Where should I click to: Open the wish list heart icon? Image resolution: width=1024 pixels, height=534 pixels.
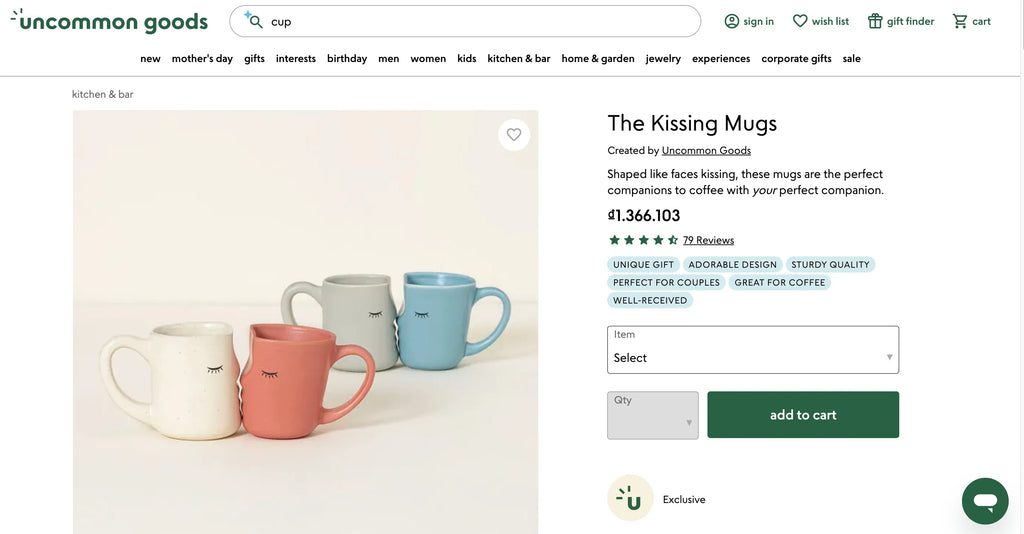pyautogui.click(x=800, y=21)
